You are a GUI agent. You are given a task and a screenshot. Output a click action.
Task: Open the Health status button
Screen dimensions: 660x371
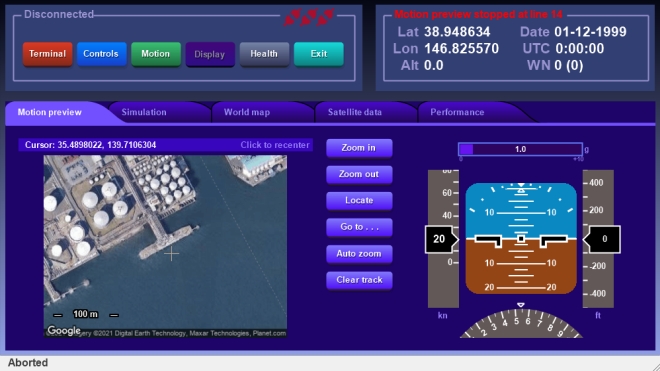tap(264, 54)
